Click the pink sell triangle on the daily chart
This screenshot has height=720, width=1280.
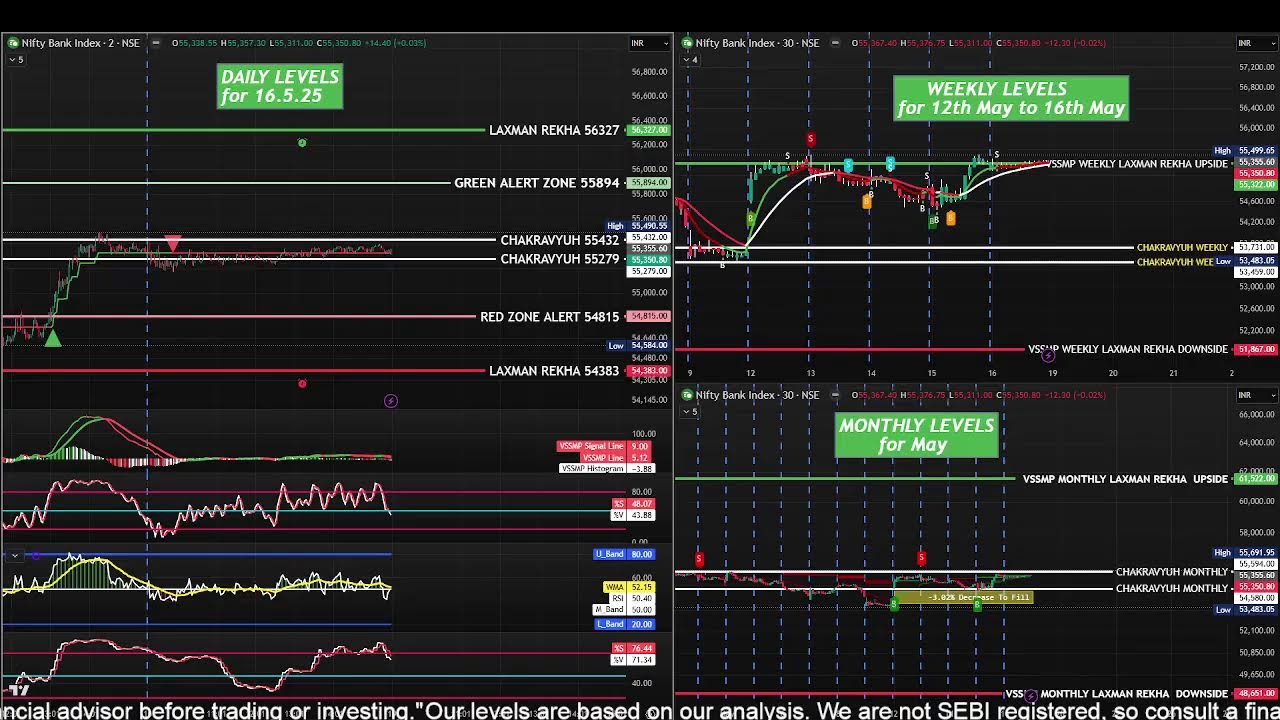(x=173, y=243)
